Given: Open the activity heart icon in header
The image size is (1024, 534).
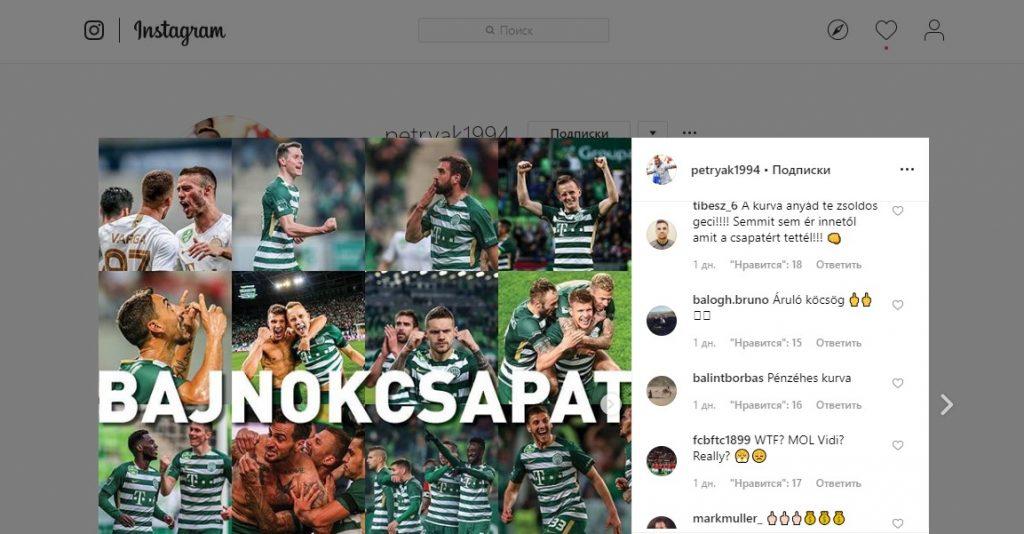Looking at the screenshot, I should [x=886, y=30].
